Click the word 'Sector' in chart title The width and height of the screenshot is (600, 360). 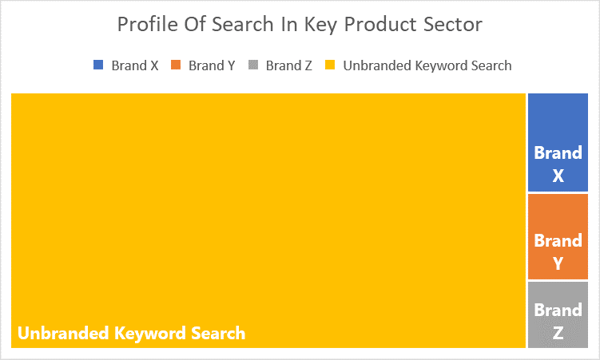tap(453, 24)
